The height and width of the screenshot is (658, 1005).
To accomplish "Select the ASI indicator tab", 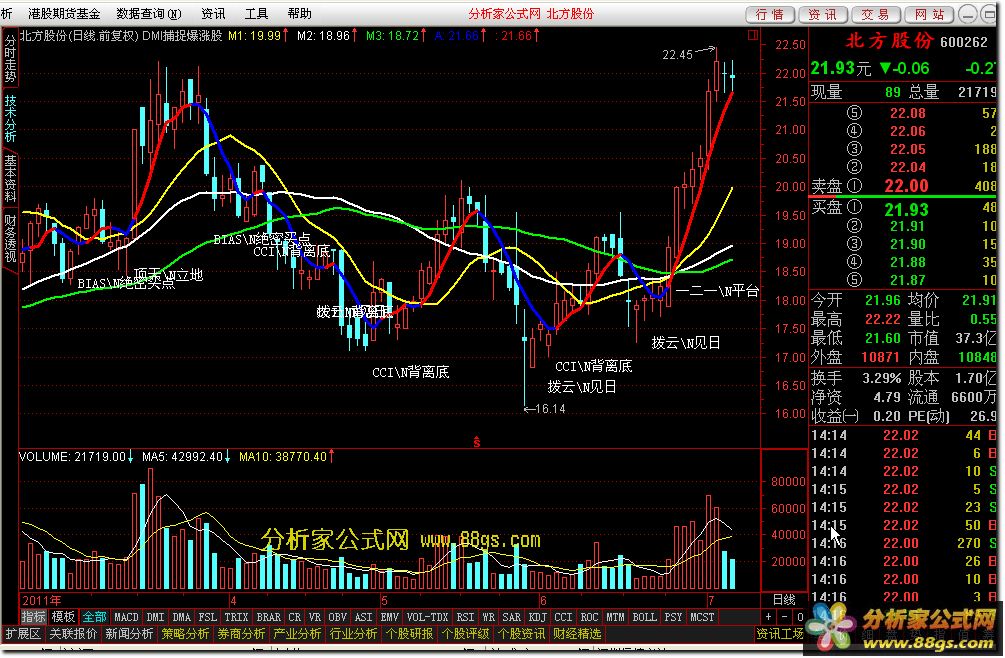I will (x=363, y=617).
